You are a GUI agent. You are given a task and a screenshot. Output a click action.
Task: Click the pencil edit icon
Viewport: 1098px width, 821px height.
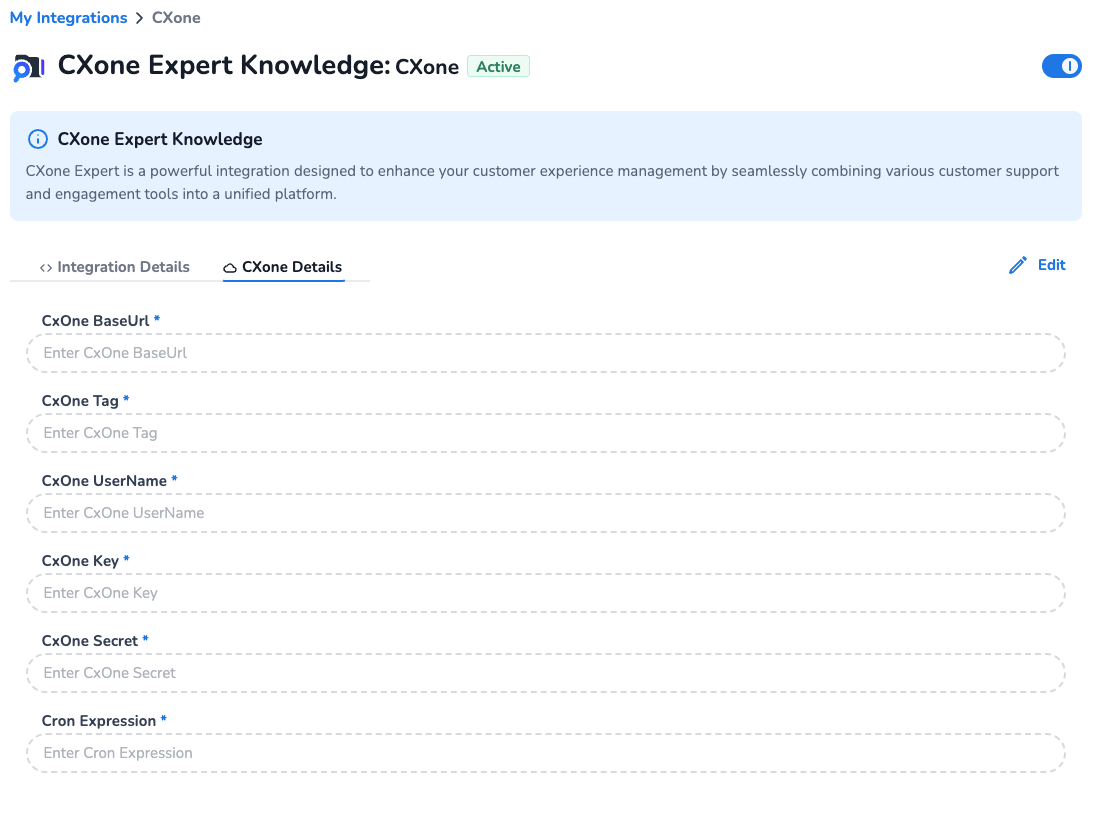[1017, 265]
